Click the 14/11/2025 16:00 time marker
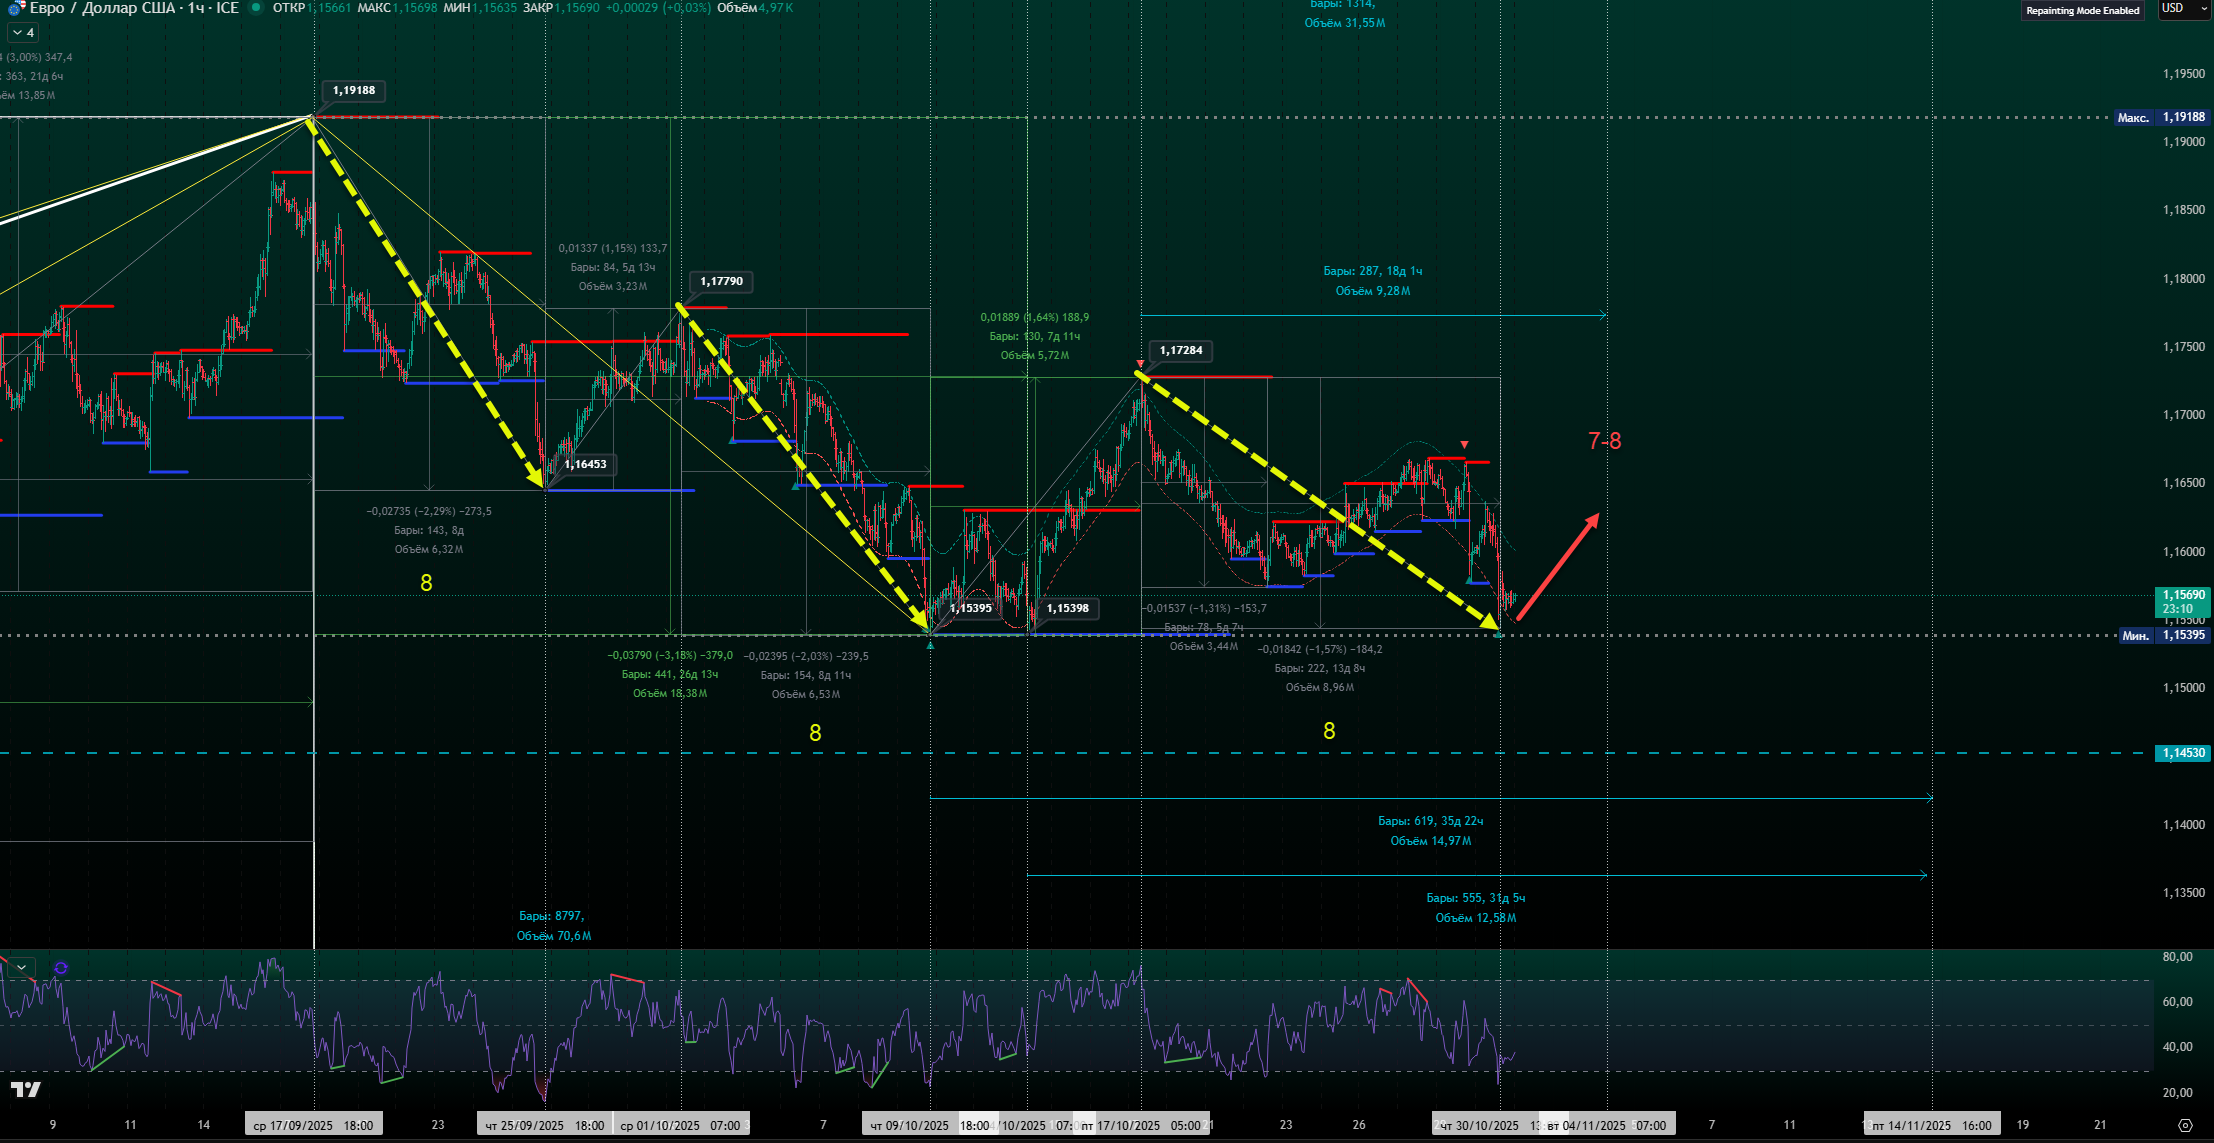Screen dimensions: 2214x1143 coord(1931,1125)
